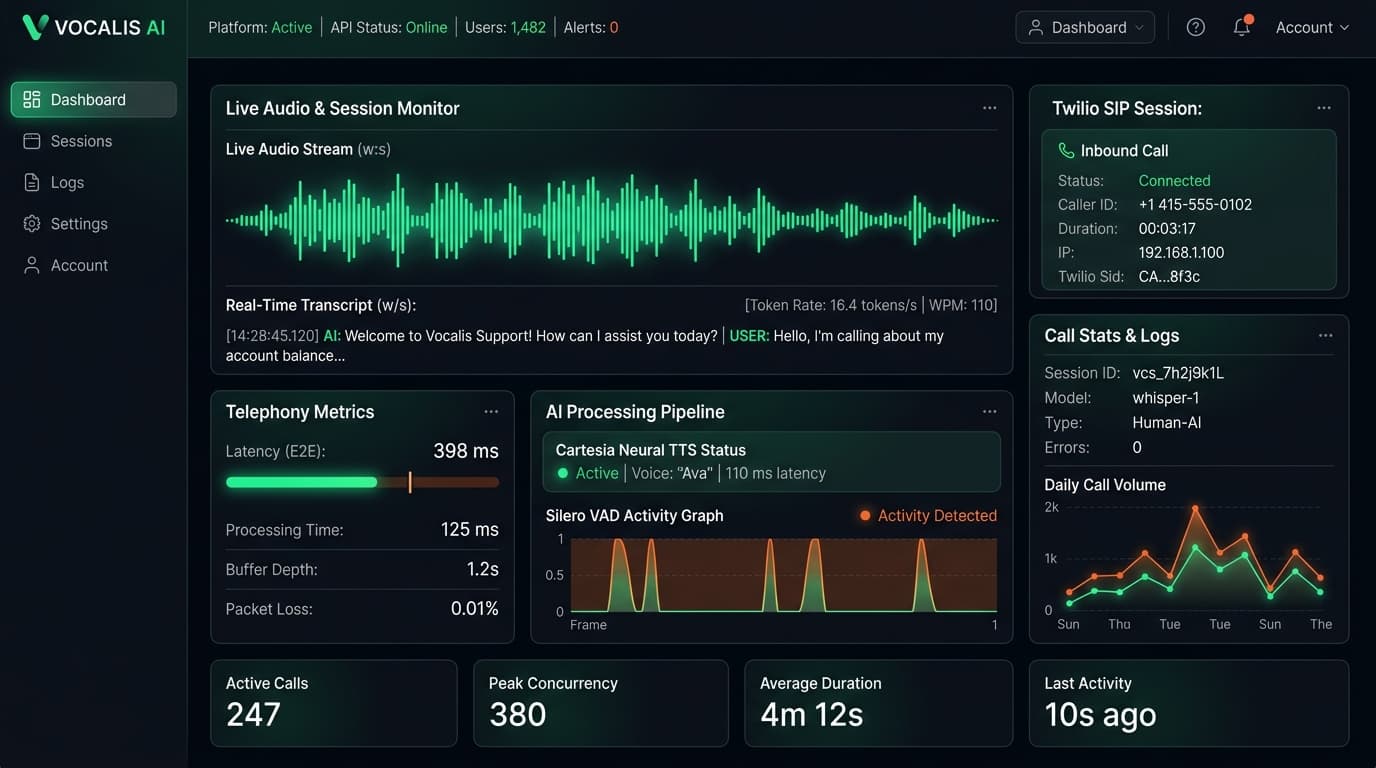The image size is (1376, 768).
Task: Open Account from the sidebar
Action: point(94,265)
